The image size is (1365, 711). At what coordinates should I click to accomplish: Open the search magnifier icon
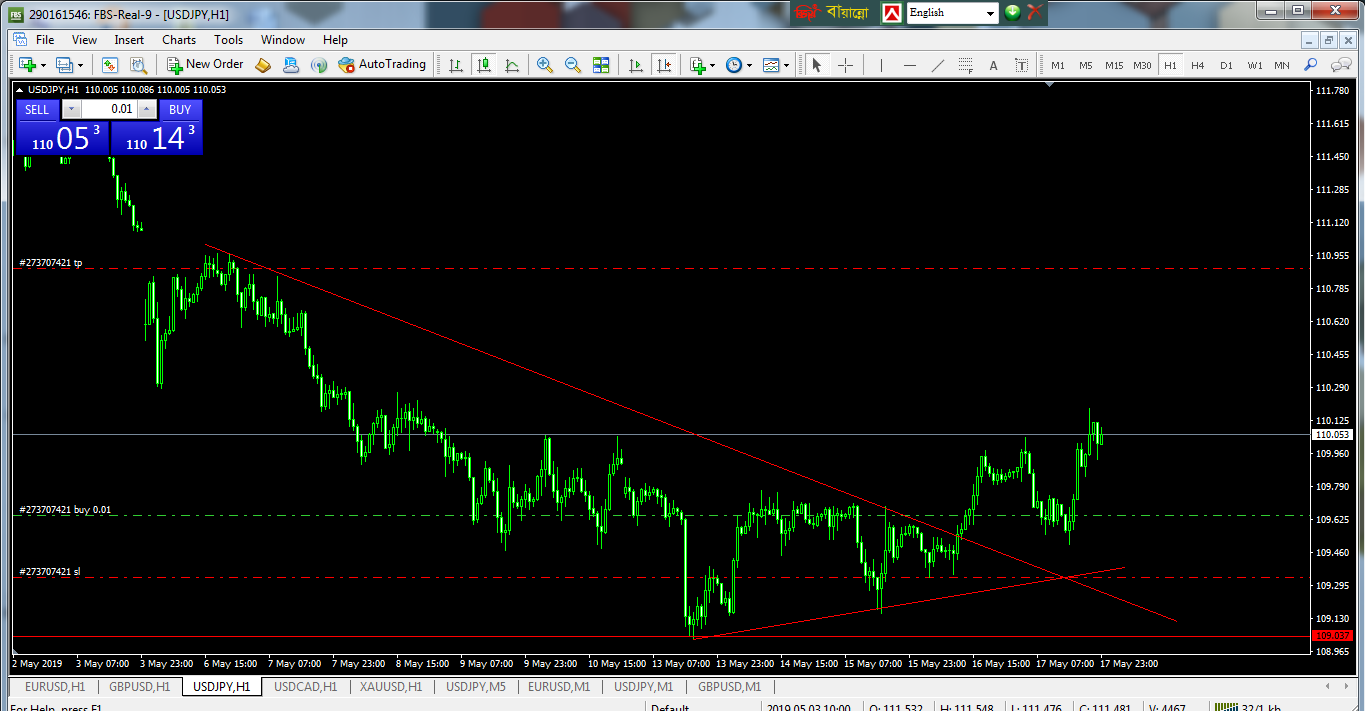(1310, 65)
